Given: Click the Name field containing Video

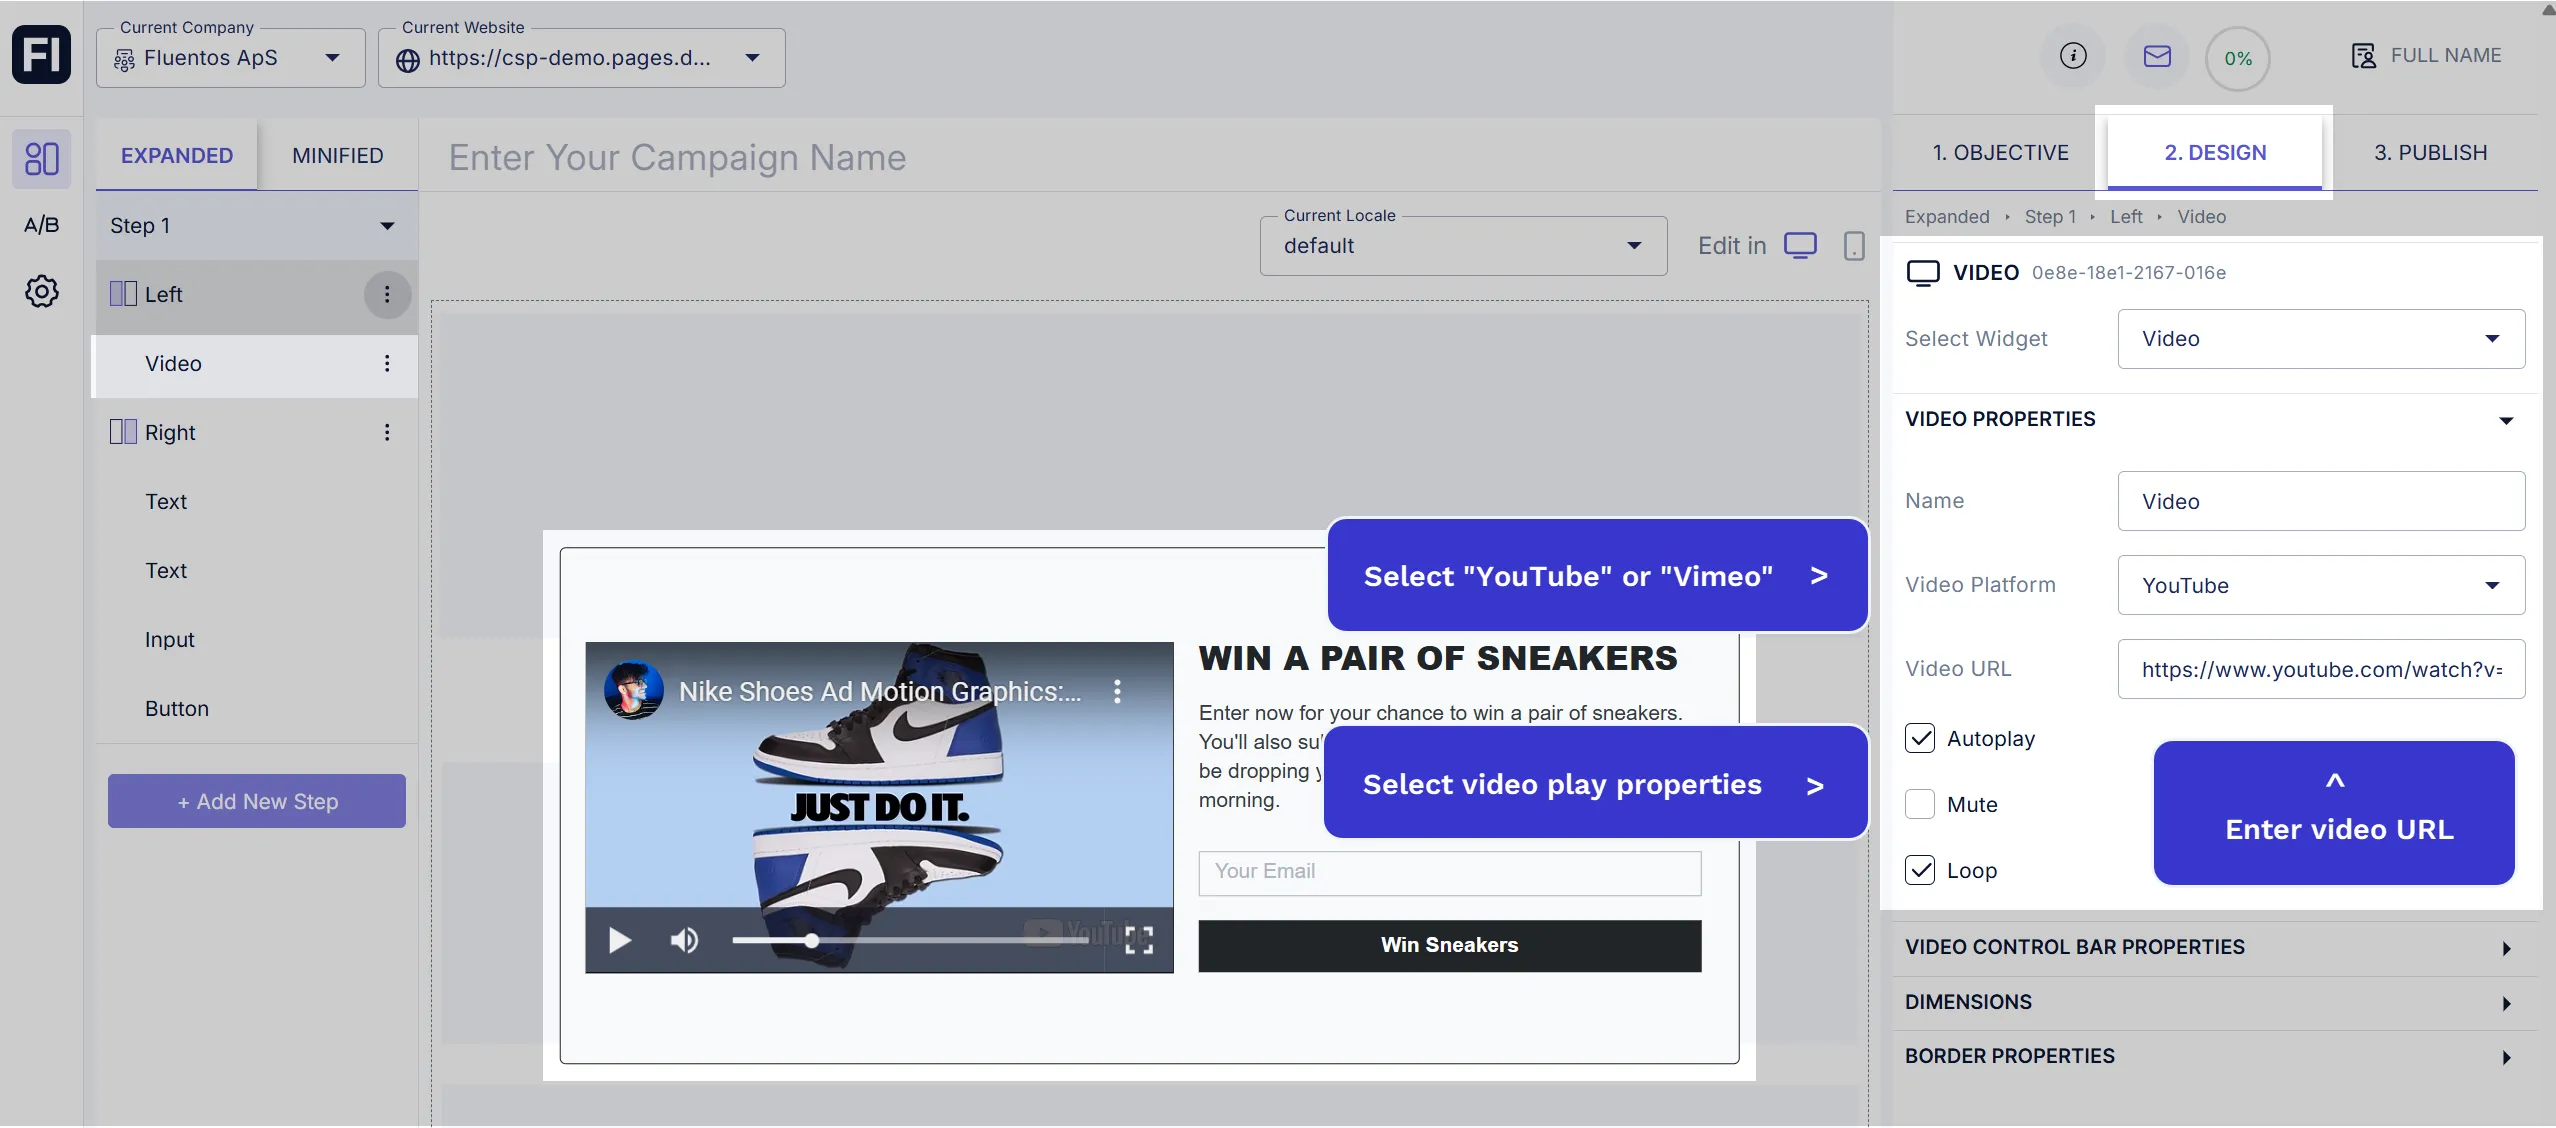Looking at the screenshot, I should click(x=2321, y=501).
